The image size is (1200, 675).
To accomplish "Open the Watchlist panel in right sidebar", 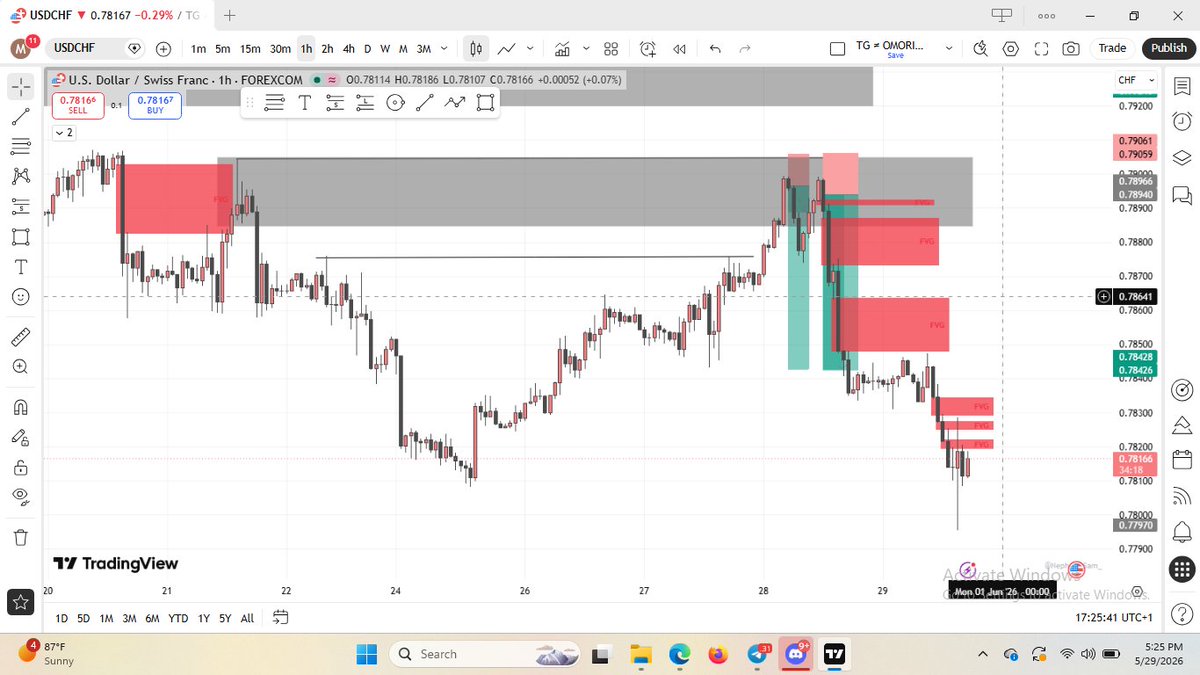I will pos(1180,87).
